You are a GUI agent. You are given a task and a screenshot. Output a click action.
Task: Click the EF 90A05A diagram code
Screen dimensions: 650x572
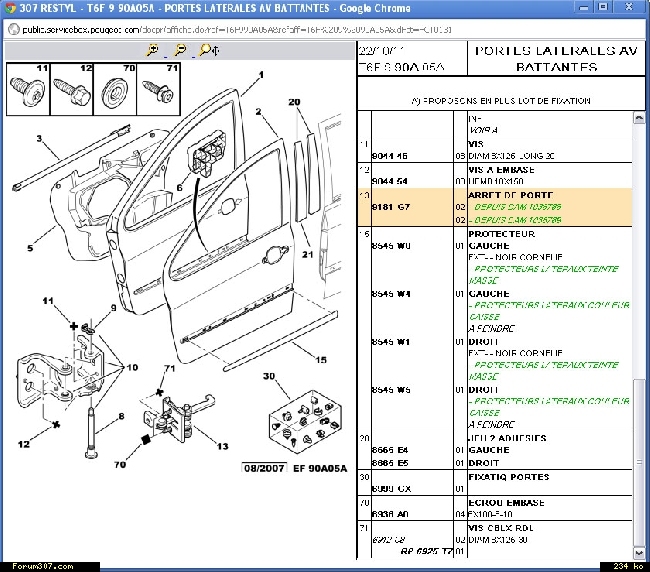(320, 468)
